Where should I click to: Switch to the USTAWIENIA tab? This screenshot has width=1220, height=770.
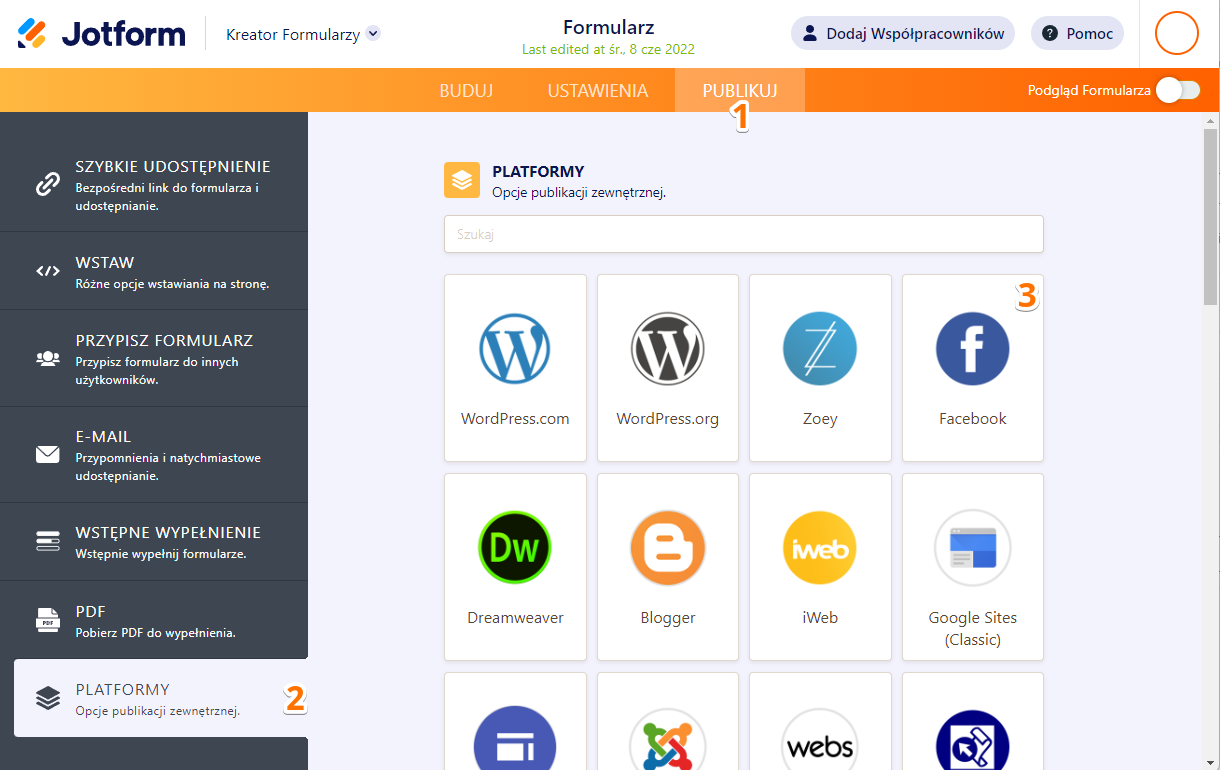(x=598, y=90)
